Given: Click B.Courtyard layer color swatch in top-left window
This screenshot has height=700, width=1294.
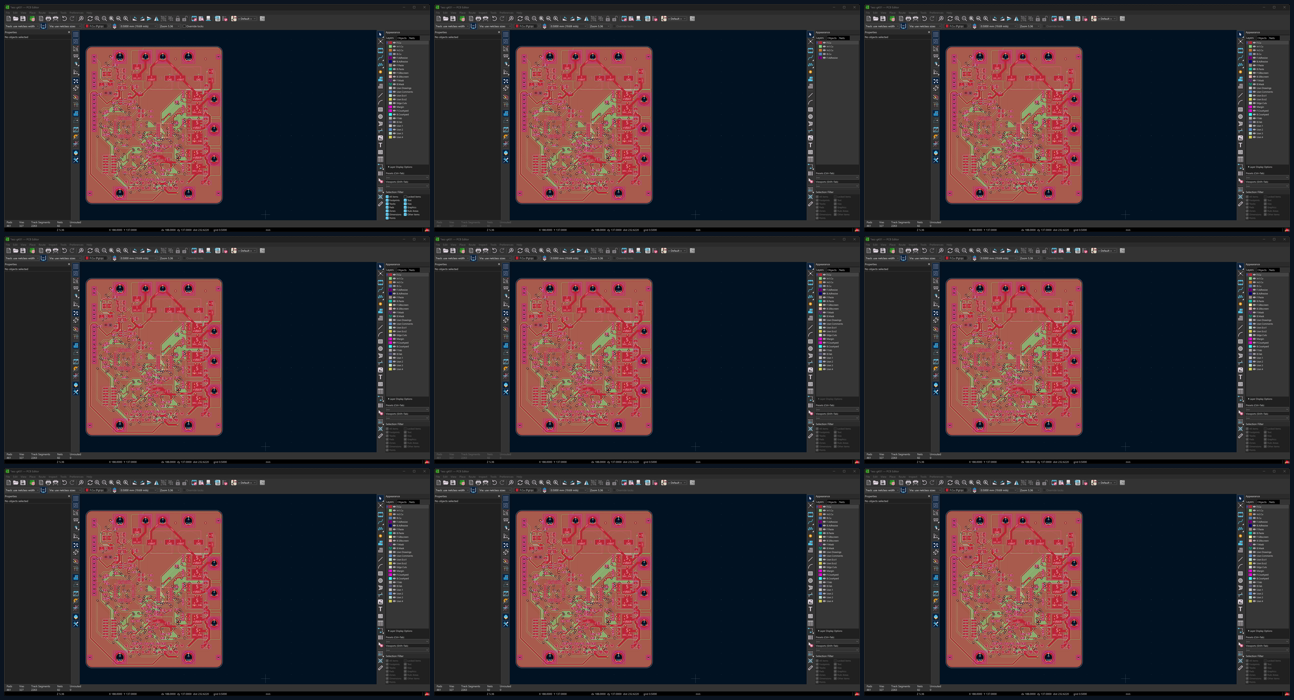Looking at the screenshot, I should (390, 114).
